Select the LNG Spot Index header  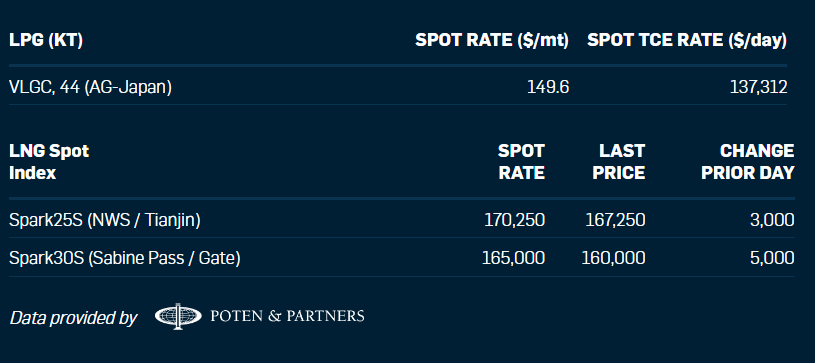tap(49, 162)
